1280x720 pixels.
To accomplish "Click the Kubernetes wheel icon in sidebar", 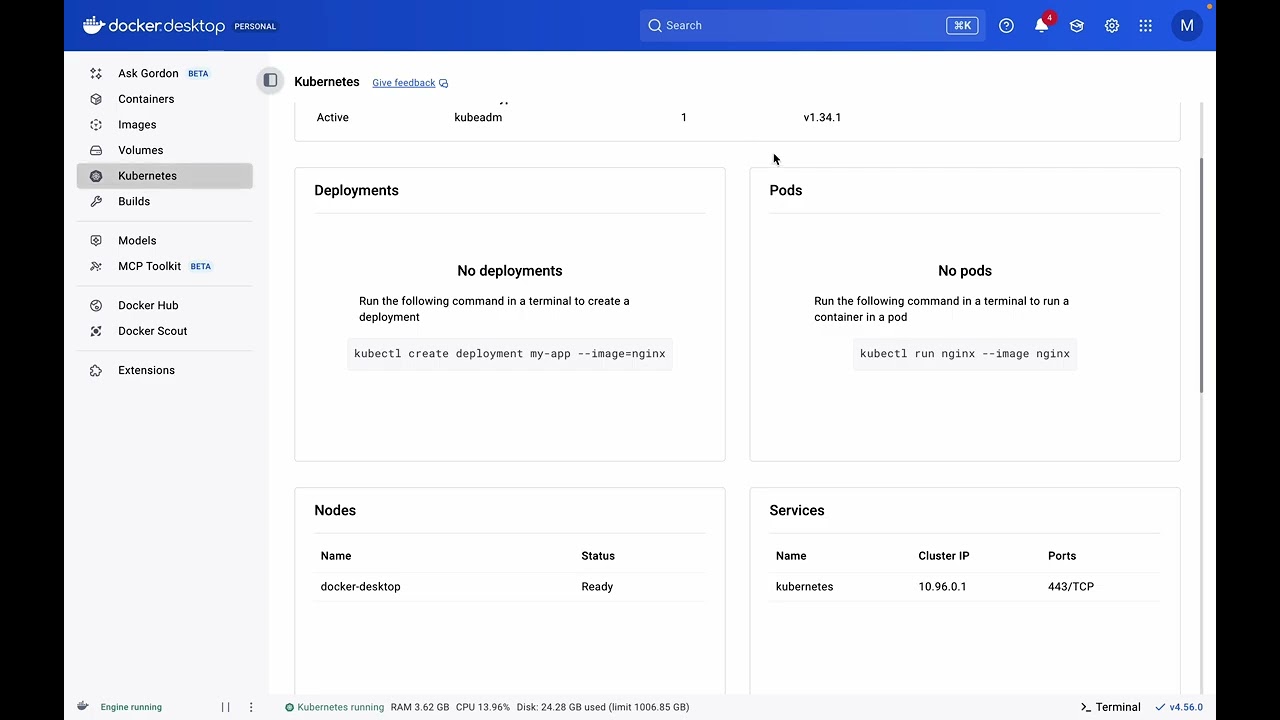I will [96, 176].
